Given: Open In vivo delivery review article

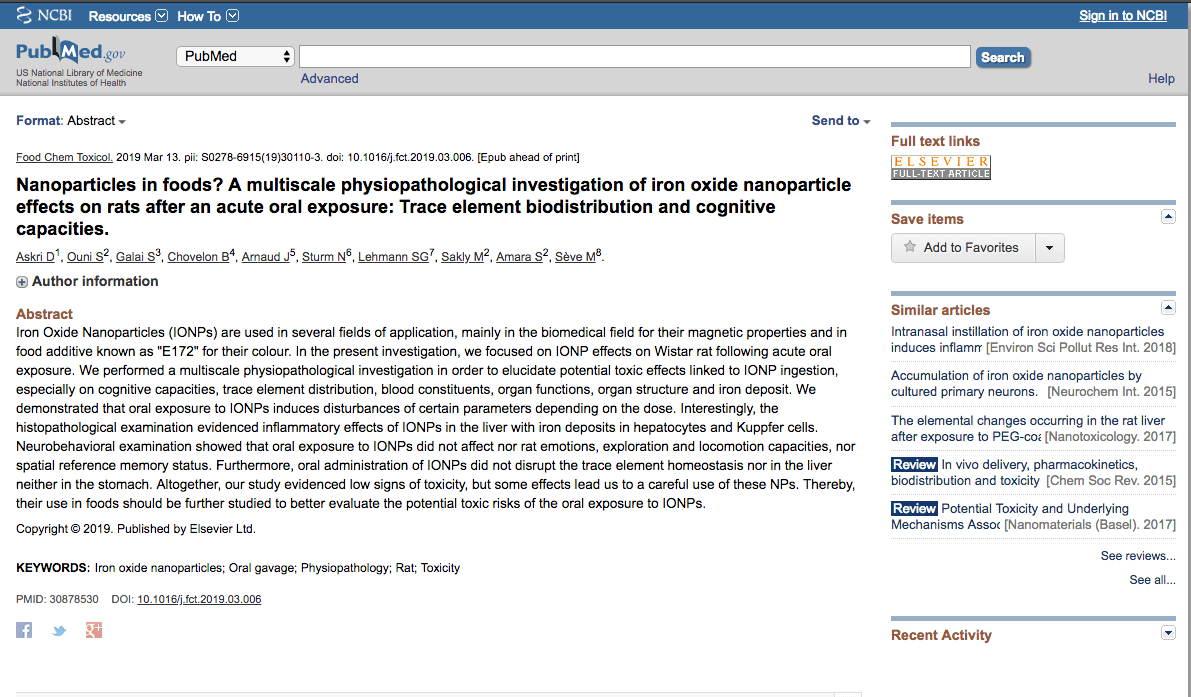Looking at the screenshot, I should coord(1014,472).
